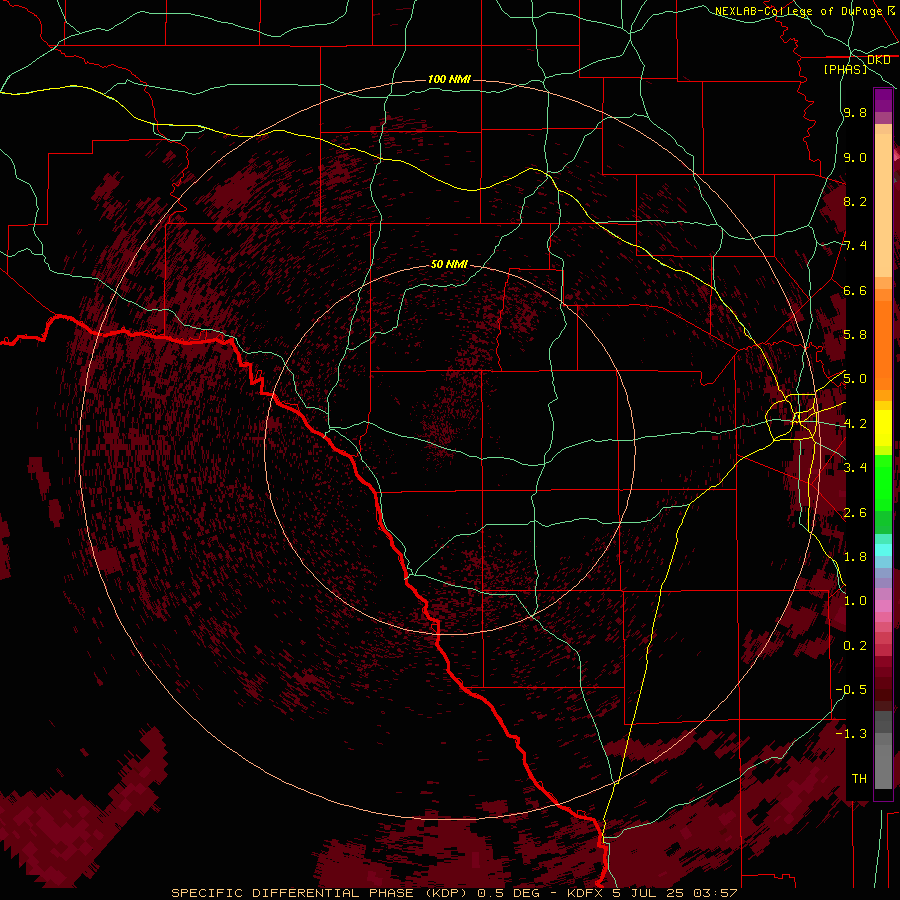Select the purple top segment of color bar
900x900 pixels.
point(883,100)
